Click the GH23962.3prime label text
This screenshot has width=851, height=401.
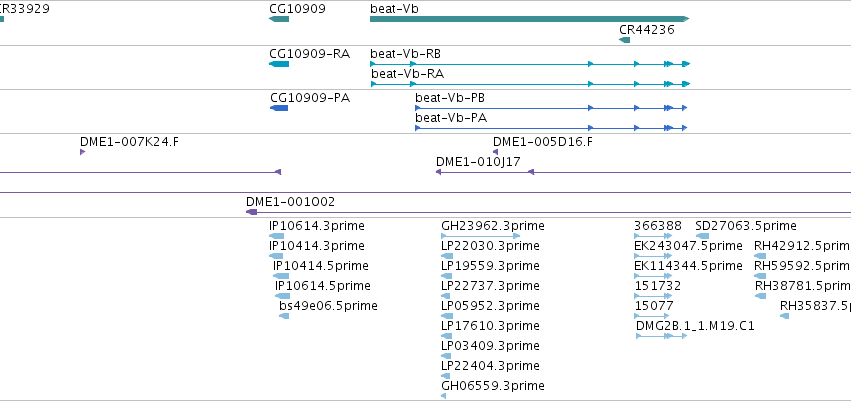493,226
